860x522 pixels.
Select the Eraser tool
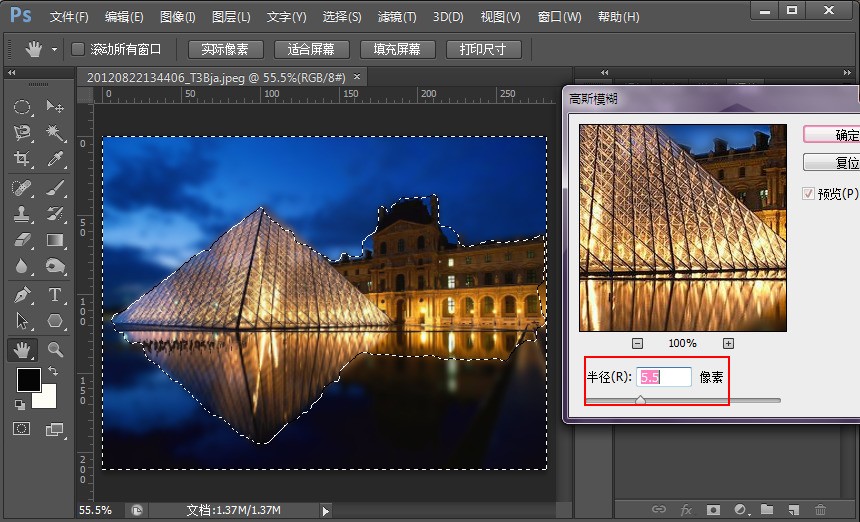tap(22, 240)
